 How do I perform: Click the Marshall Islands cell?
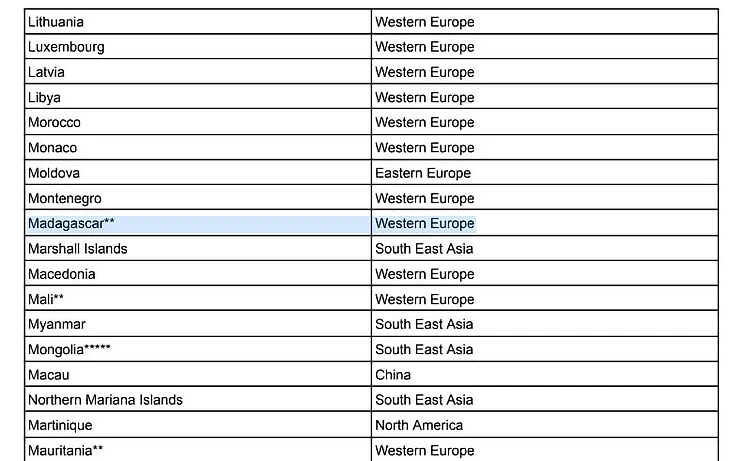[x=198, y=248]
